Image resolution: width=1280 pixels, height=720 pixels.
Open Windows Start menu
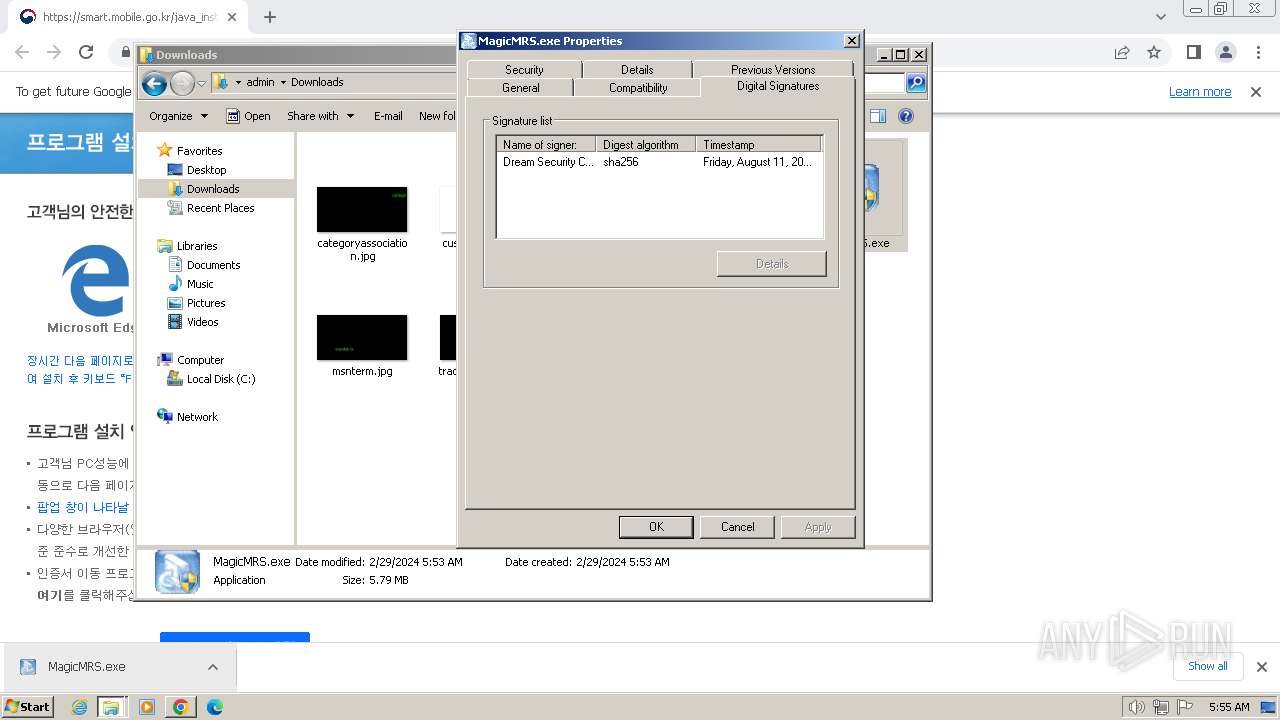pyautogui.click(x=28, y=706)
